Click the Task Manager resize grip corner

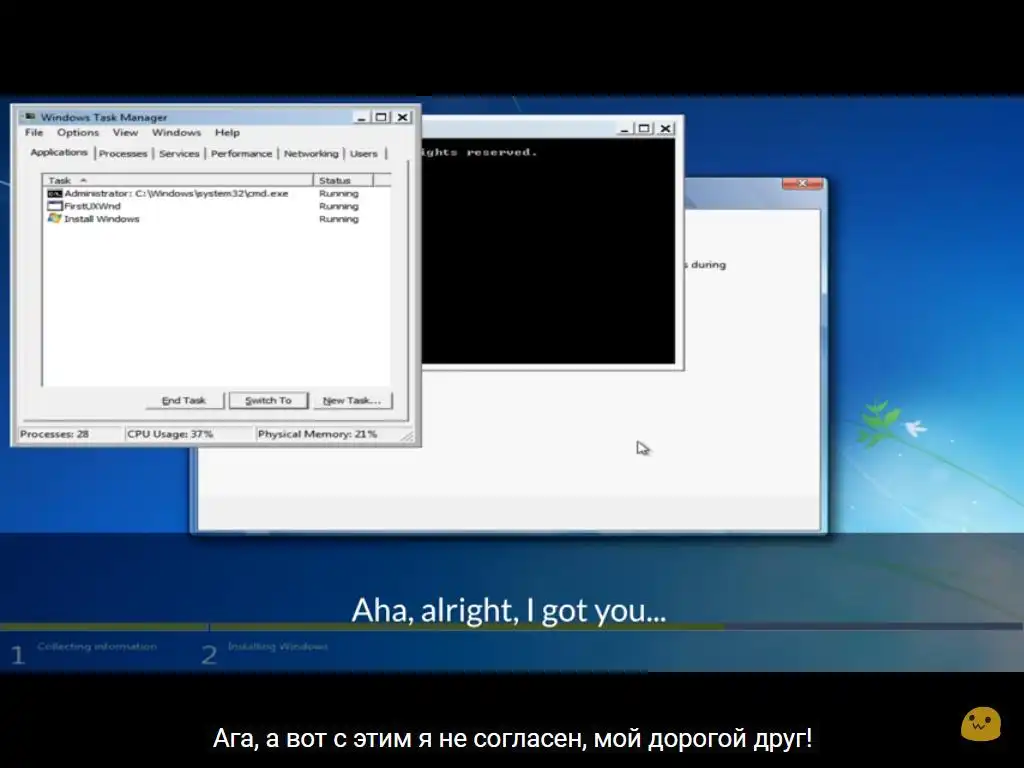408,436
